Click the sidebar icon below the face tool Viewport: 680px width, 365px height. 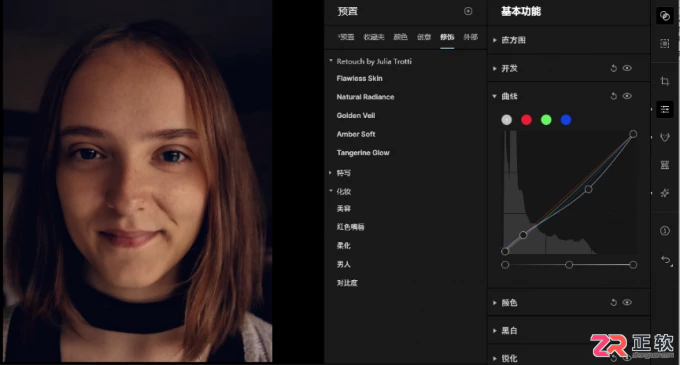[x=664, y=165]
